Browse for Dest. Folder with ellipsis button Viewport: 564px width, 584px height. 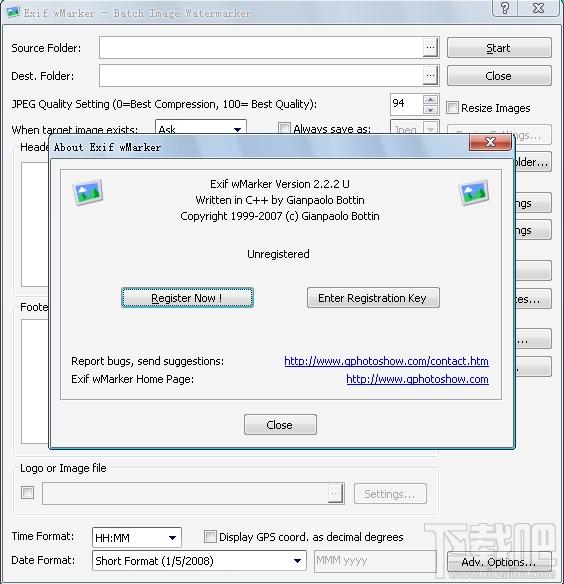(x=430, y=76)
